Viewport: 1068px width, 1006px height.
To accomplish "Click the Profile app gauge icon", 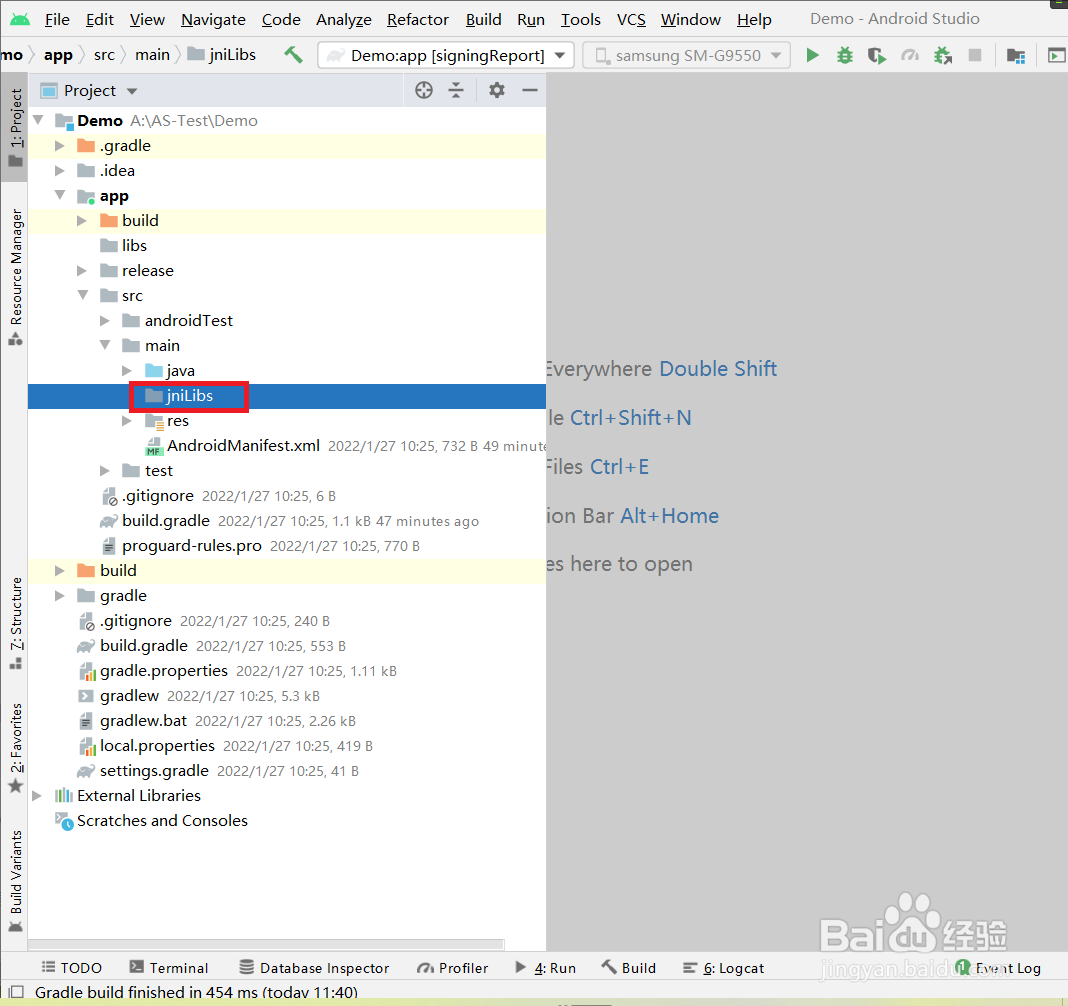I will click(910, 55).
